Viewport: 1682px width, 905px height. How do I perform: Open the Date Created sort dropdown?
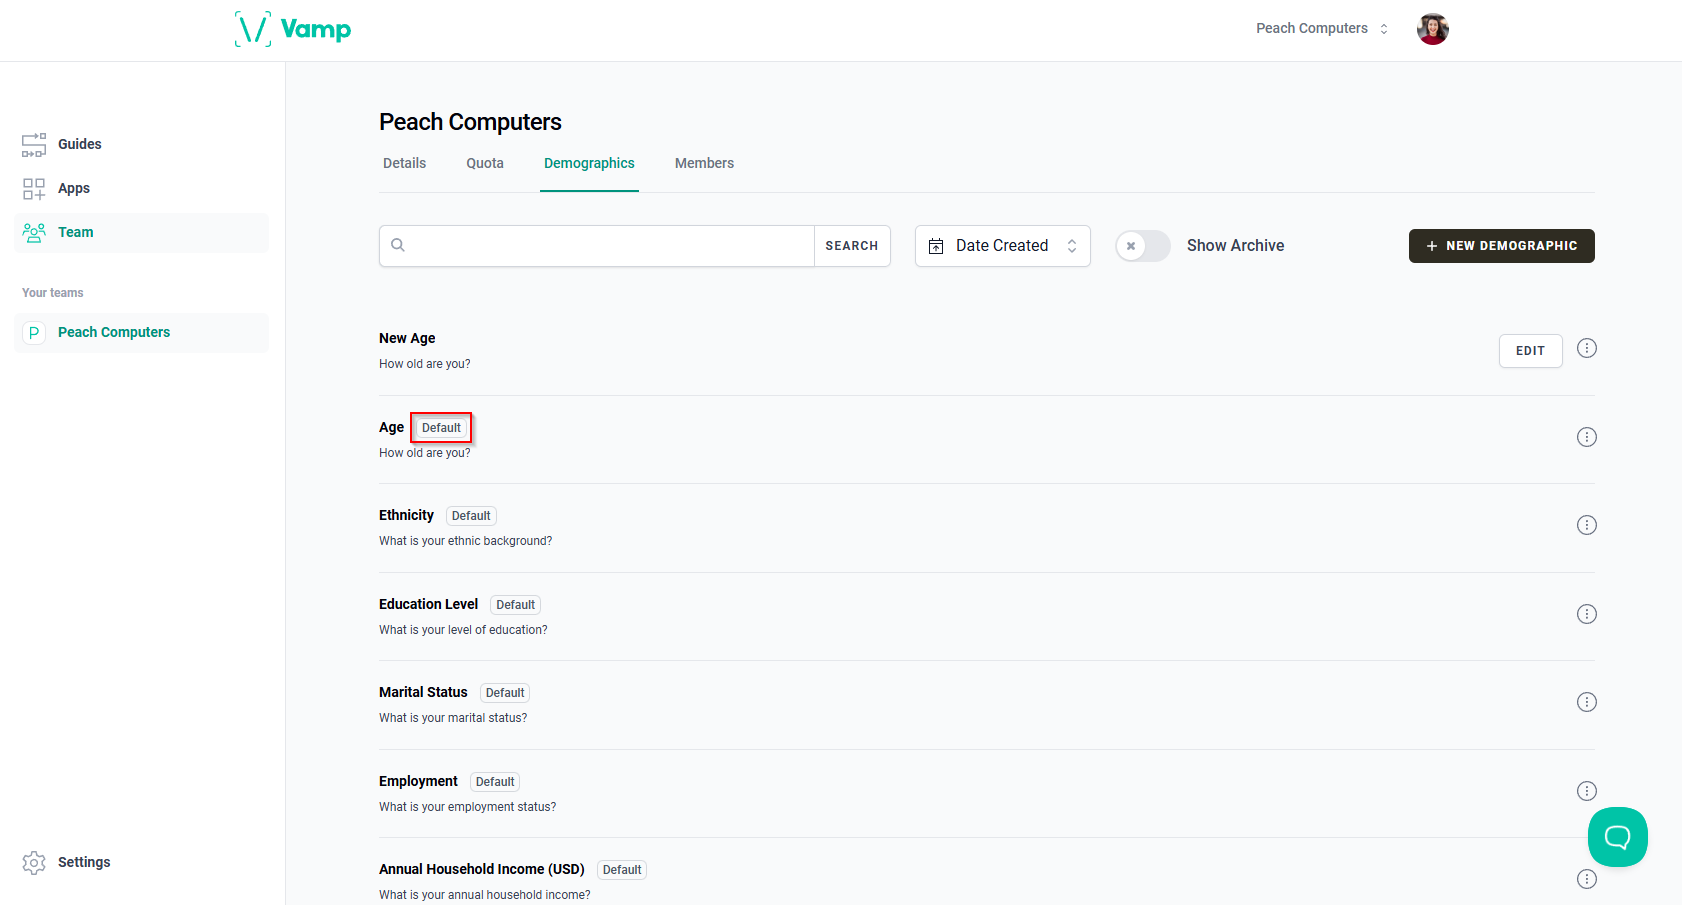(1002, 246)
